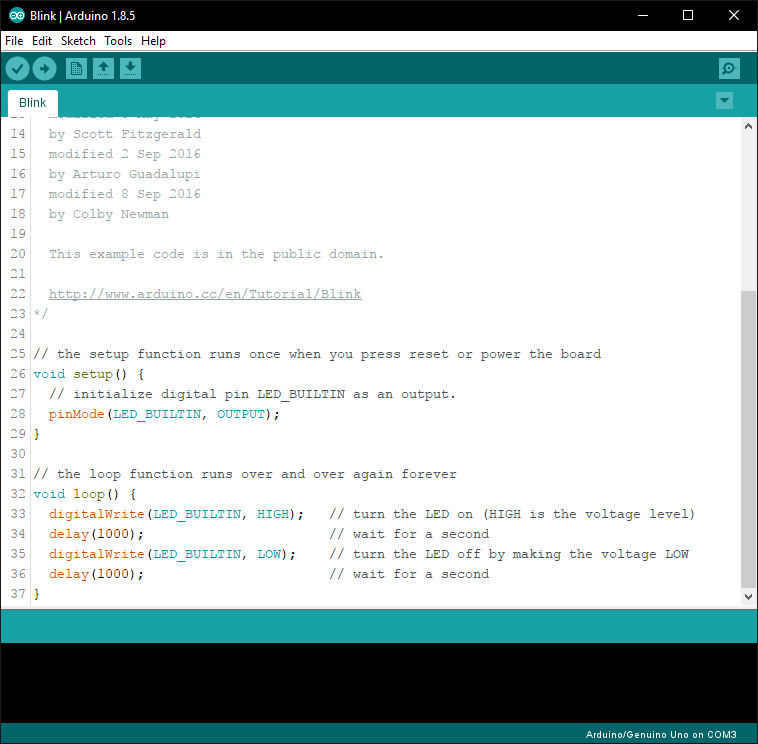Click closing brace on line 29
The image size is (758, 744).
[37, 434]
